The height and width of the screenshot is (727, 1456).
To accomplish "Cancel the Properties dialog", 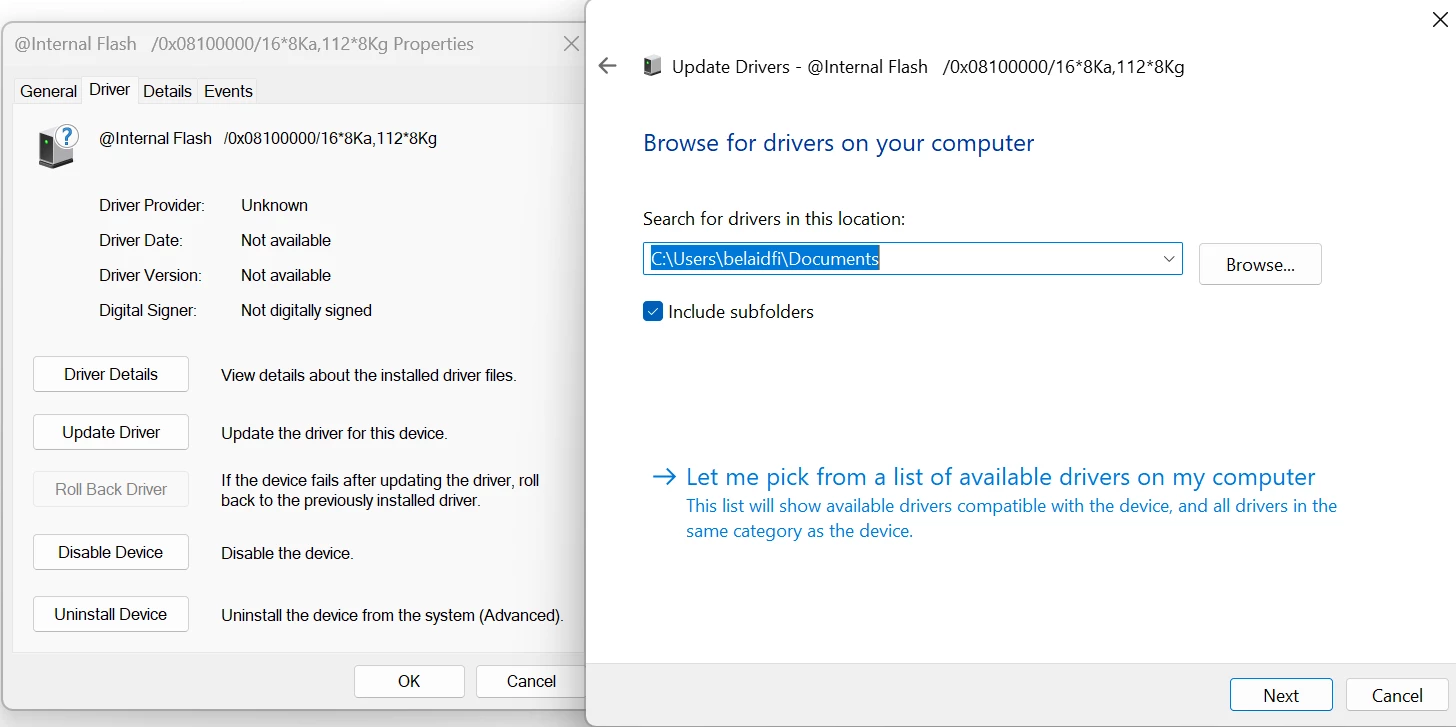I will pos(531,681).
